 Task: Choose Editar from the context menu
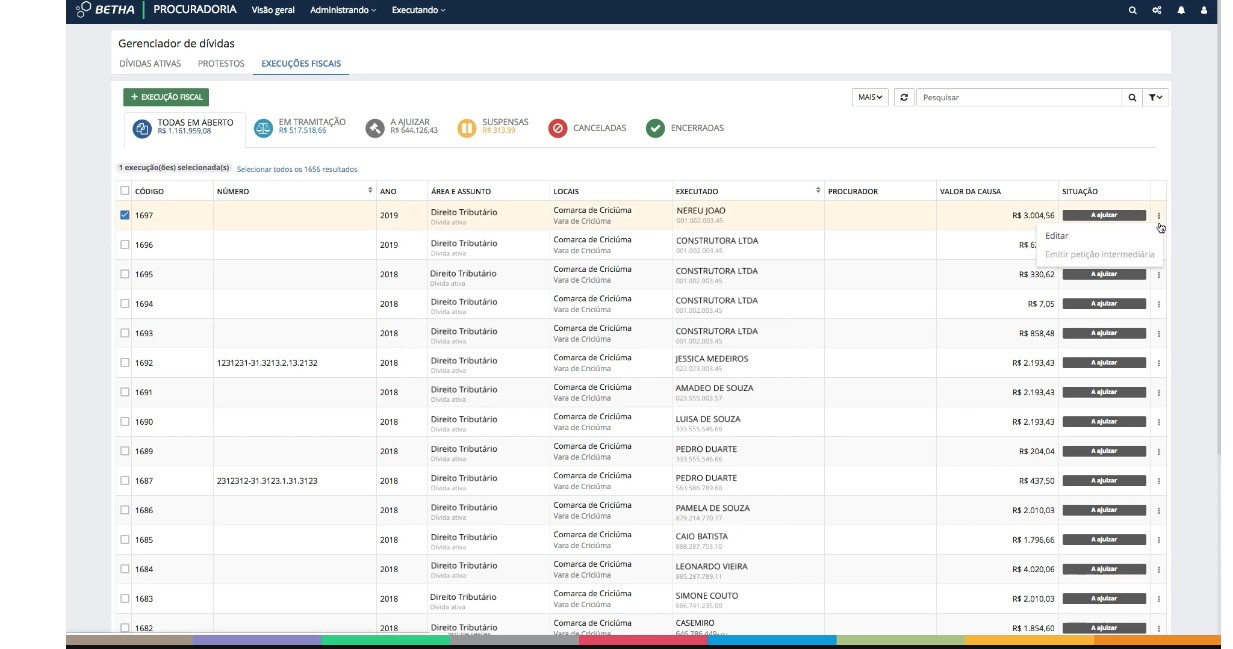click(x=1057, y=236)
